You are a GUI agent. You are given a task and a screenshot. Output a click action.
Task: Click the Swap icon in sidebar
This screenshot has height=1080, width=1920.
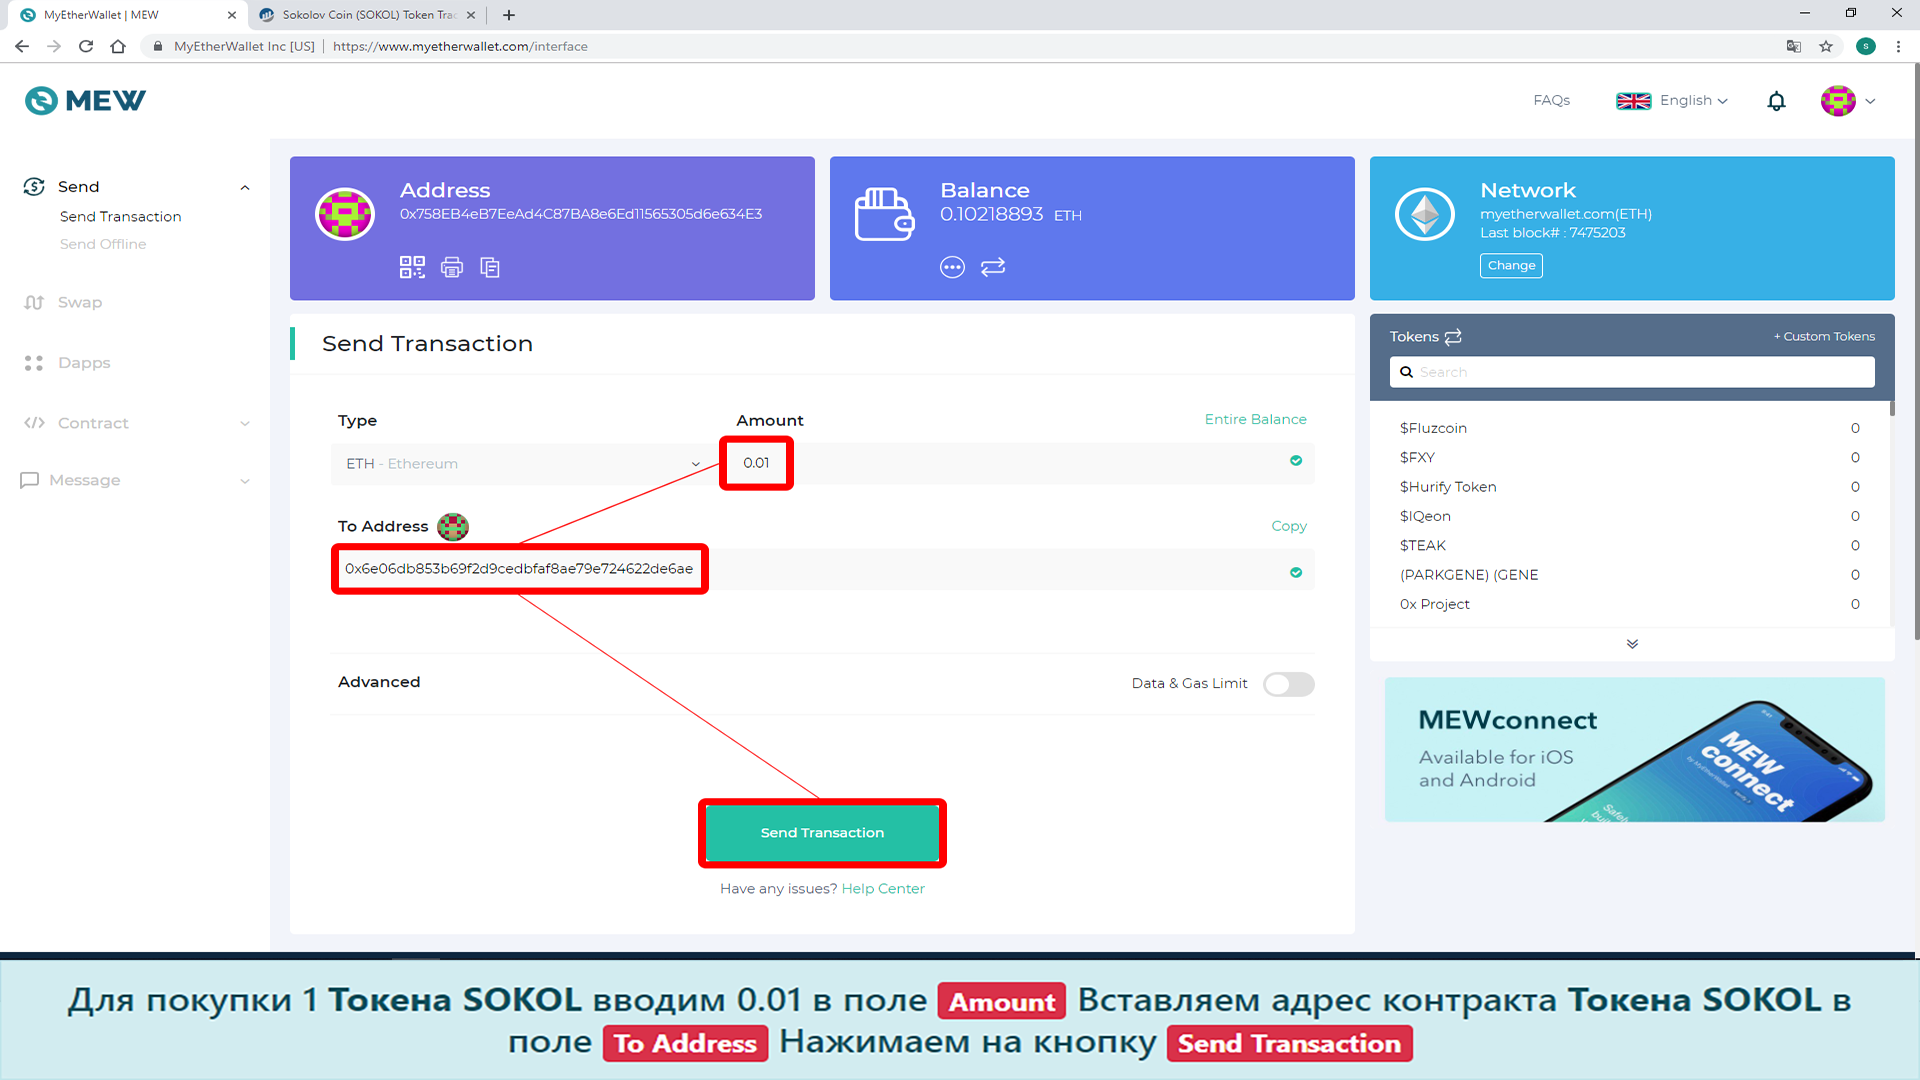point(34,303)
